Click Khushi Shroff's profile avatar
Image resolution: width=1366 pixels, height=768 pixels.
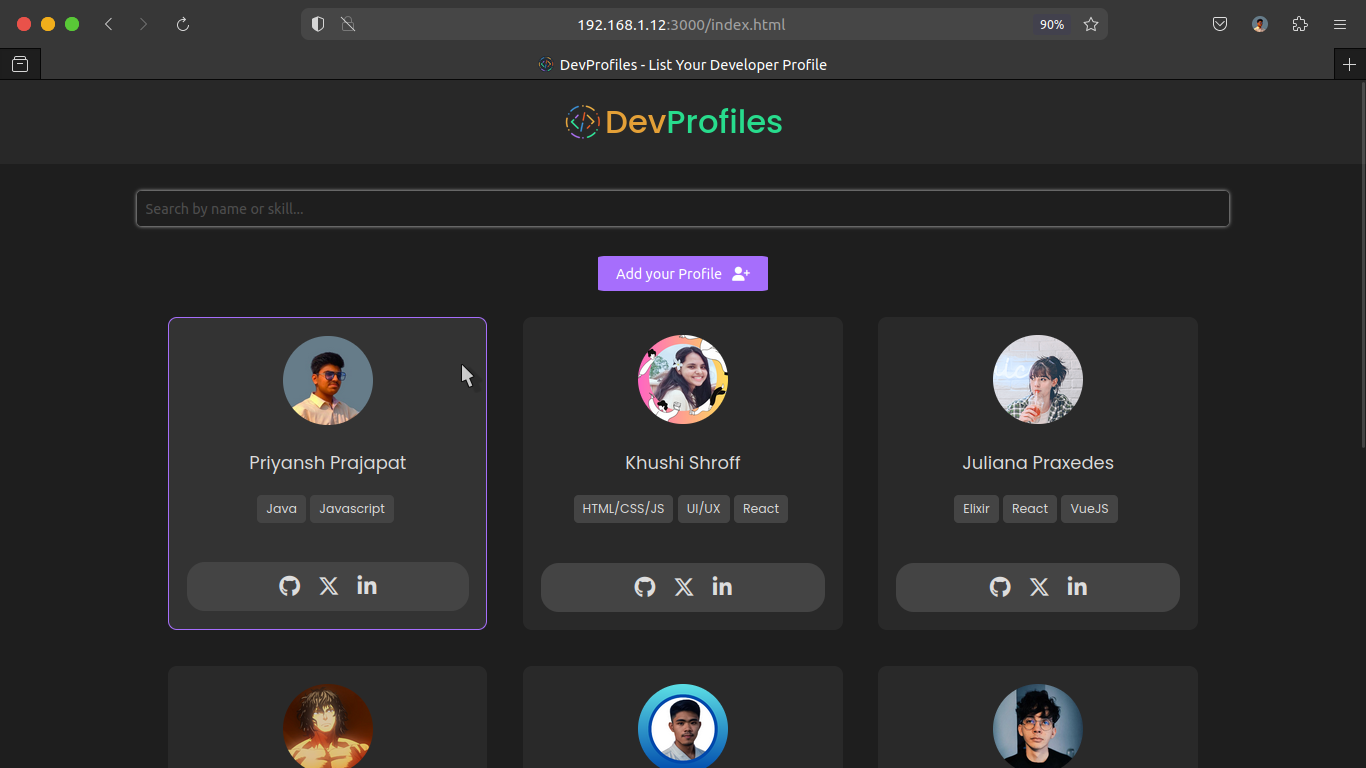(683, 380)
